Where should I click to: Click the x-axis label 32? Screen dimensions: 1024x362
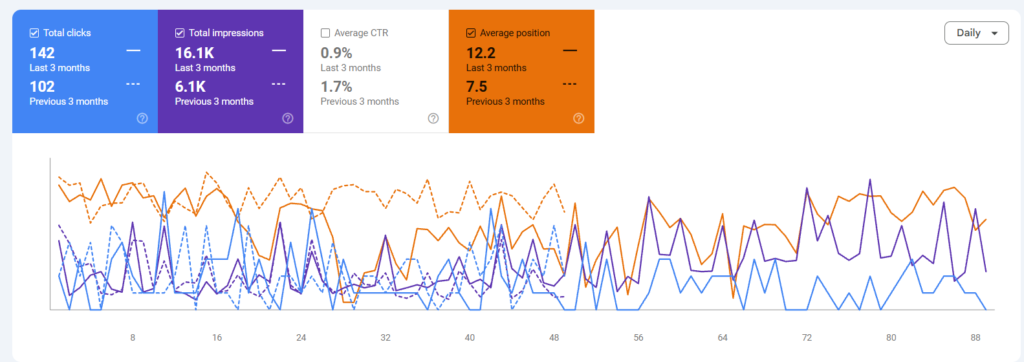click(x=385, y=338)
